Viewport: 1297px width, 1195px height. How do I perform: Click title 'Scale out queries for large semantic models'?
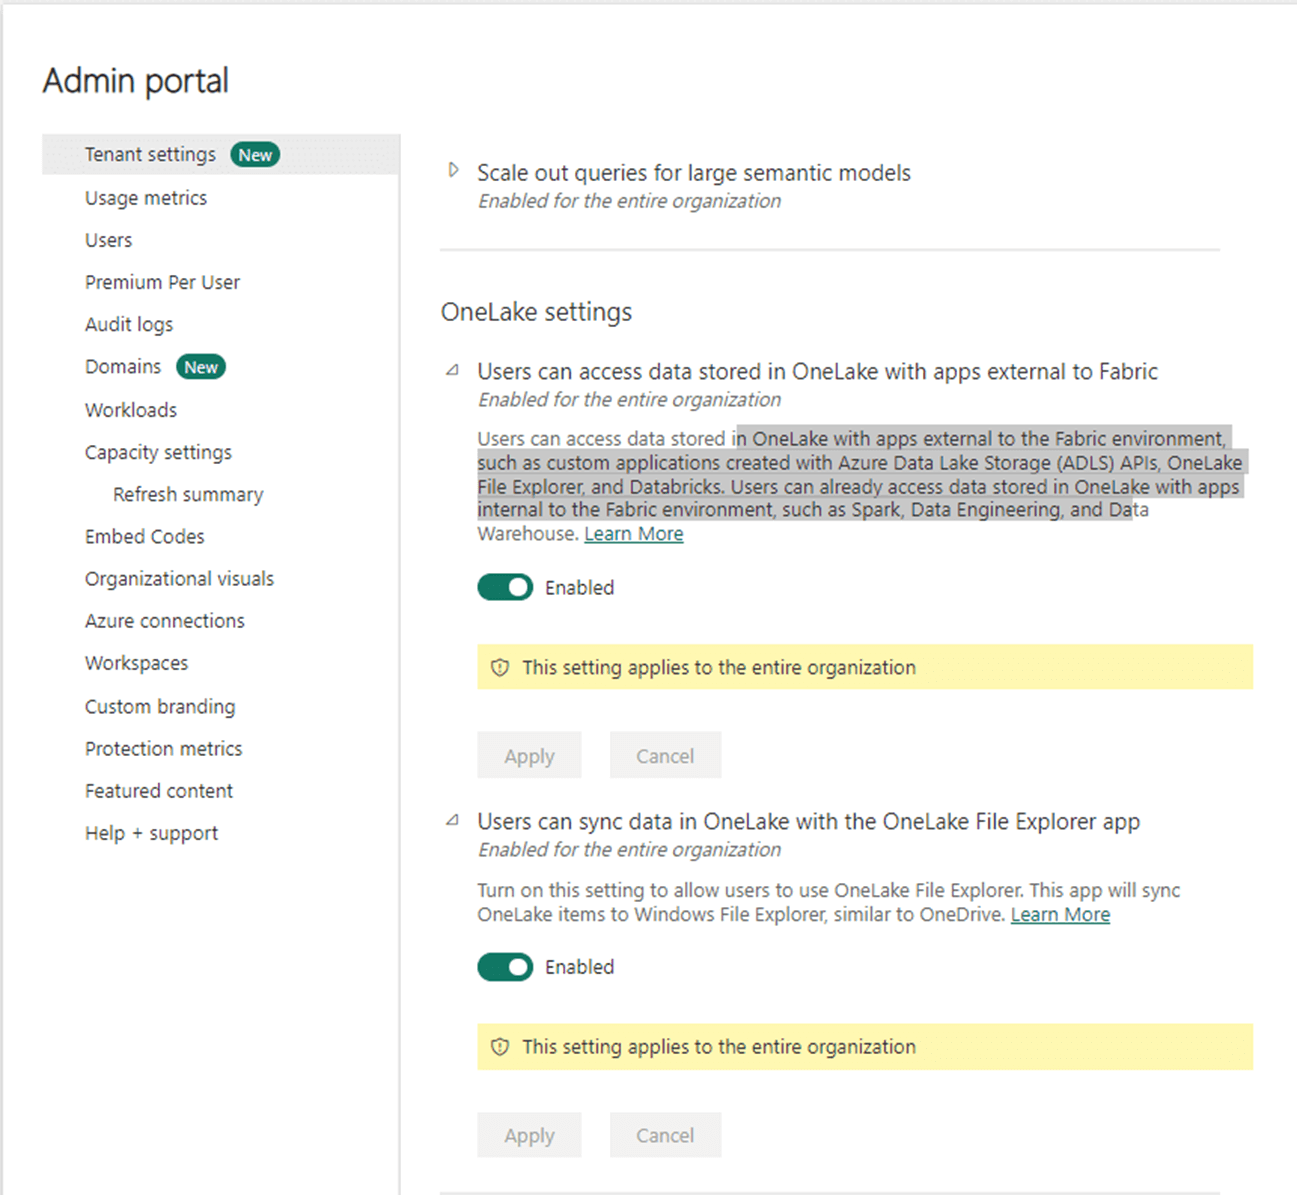pyautogui.click(x=694, y=173)
